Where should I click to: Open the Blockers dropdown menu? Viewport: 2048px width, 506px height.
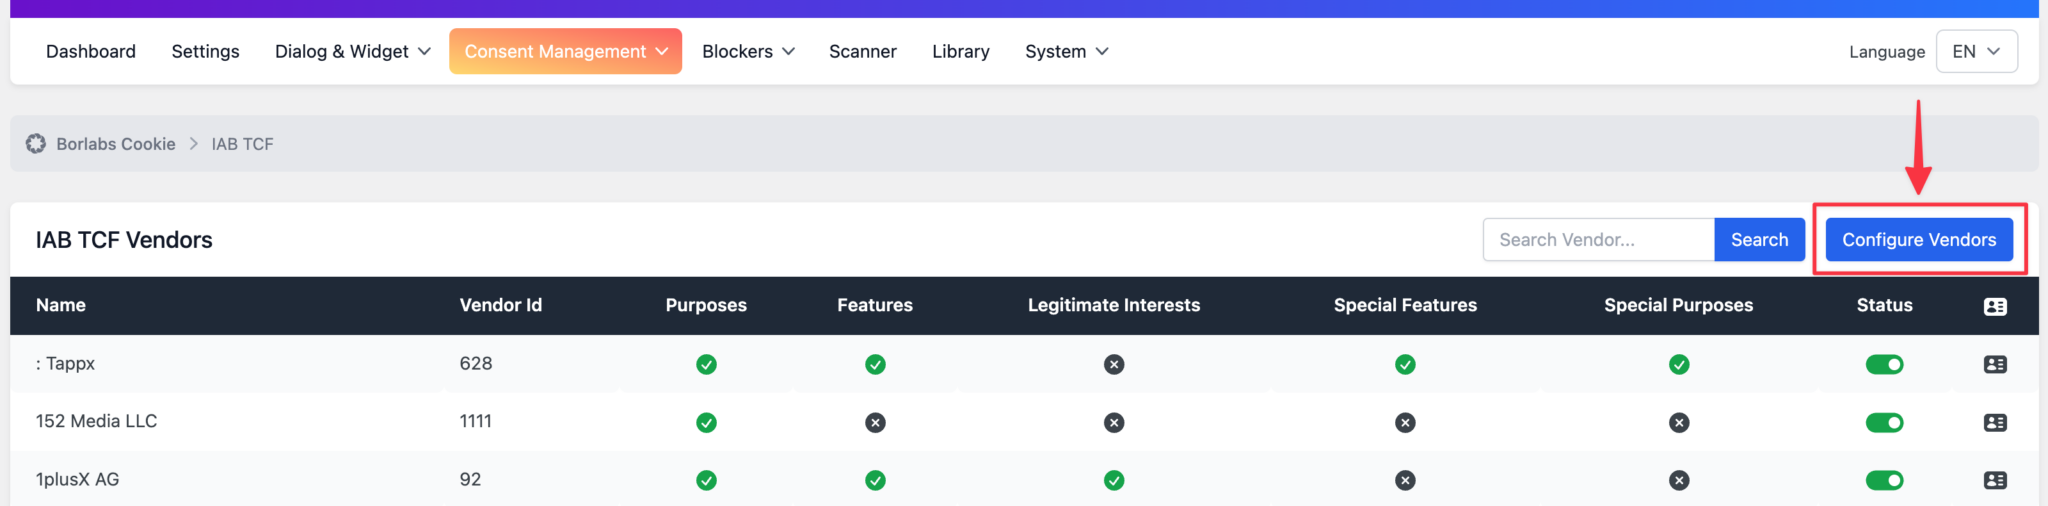pyautogui.click(x=748, y=51)
